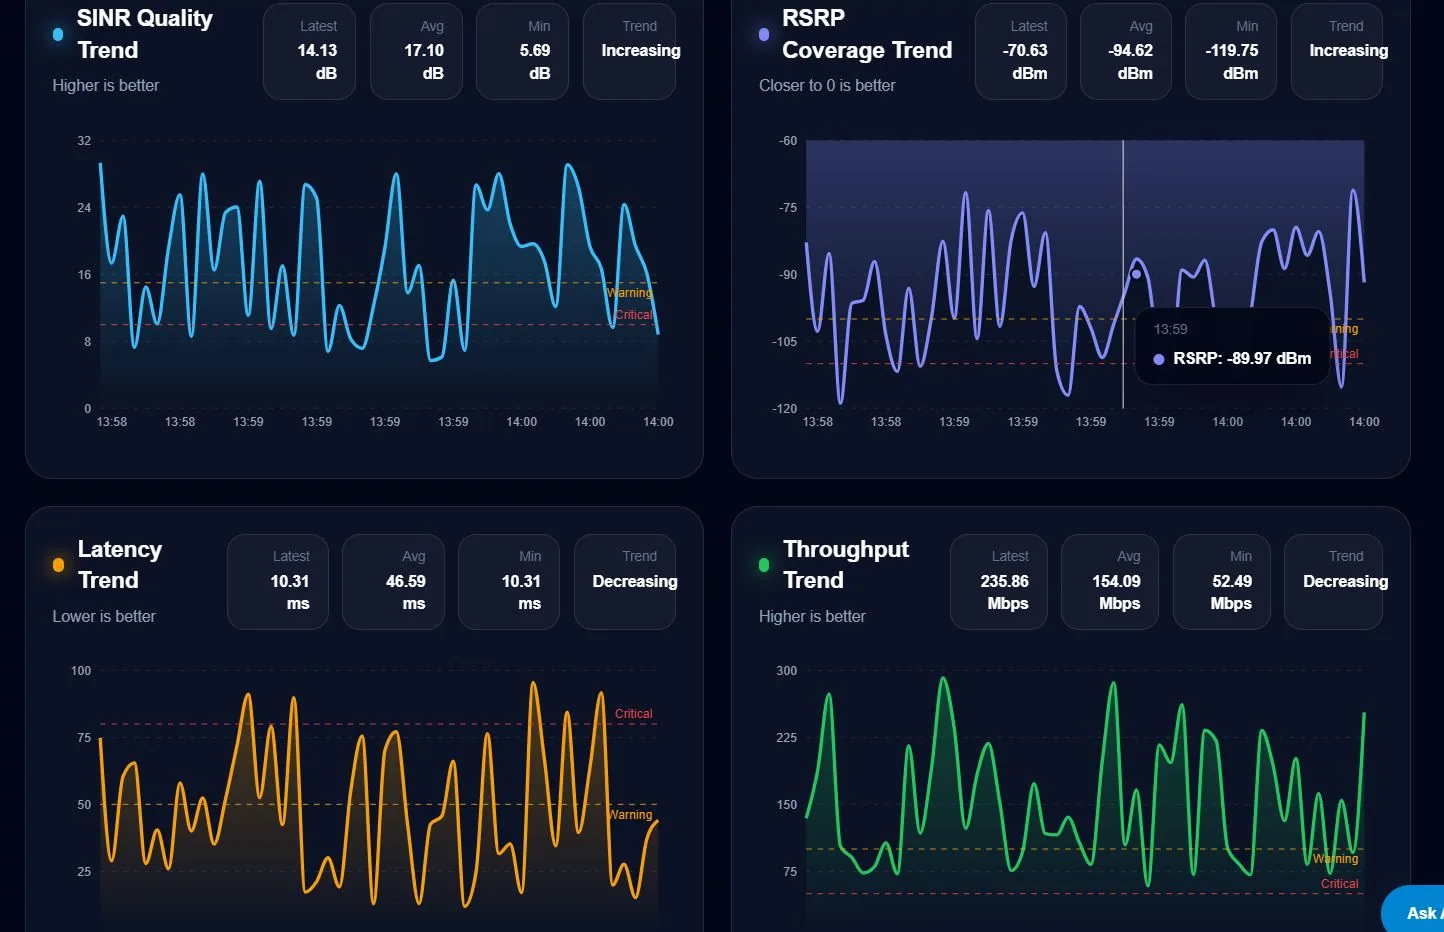Select Throughput Trend Decreasing card

(1333, 582)
